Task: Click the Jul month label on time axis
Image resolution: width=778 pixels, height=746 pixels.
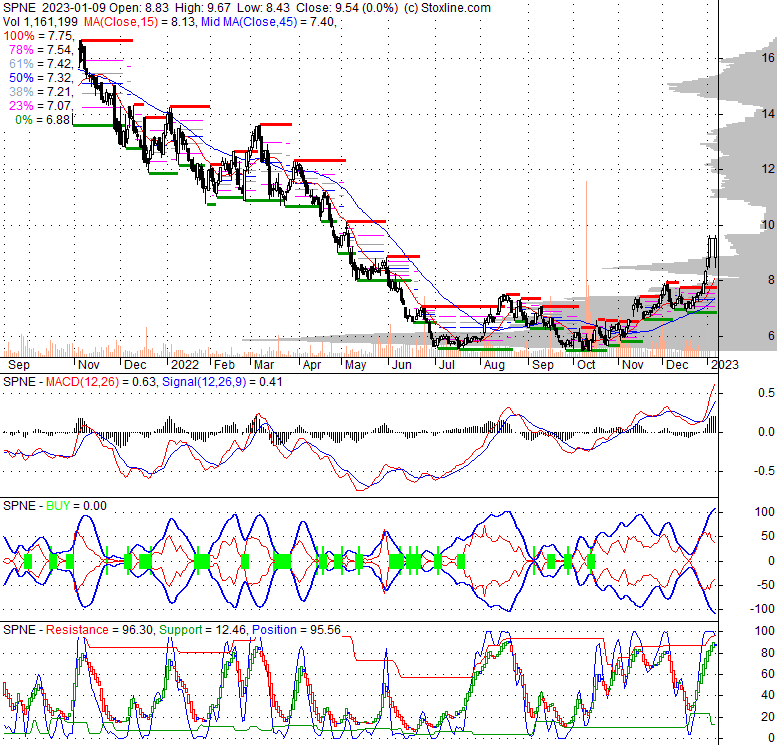Action: pyautogui.click(x=447, y=365)
